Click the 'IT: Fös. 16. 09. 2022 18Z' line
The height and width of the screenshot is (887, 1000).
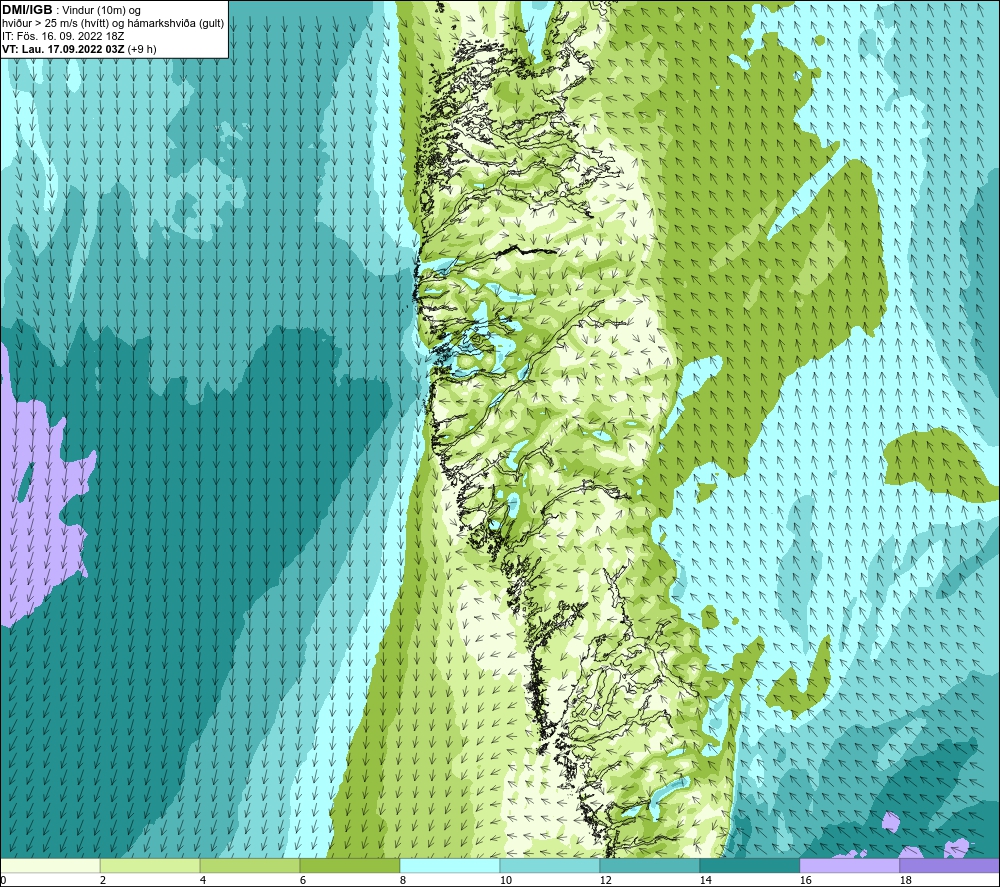click(63, 36)
